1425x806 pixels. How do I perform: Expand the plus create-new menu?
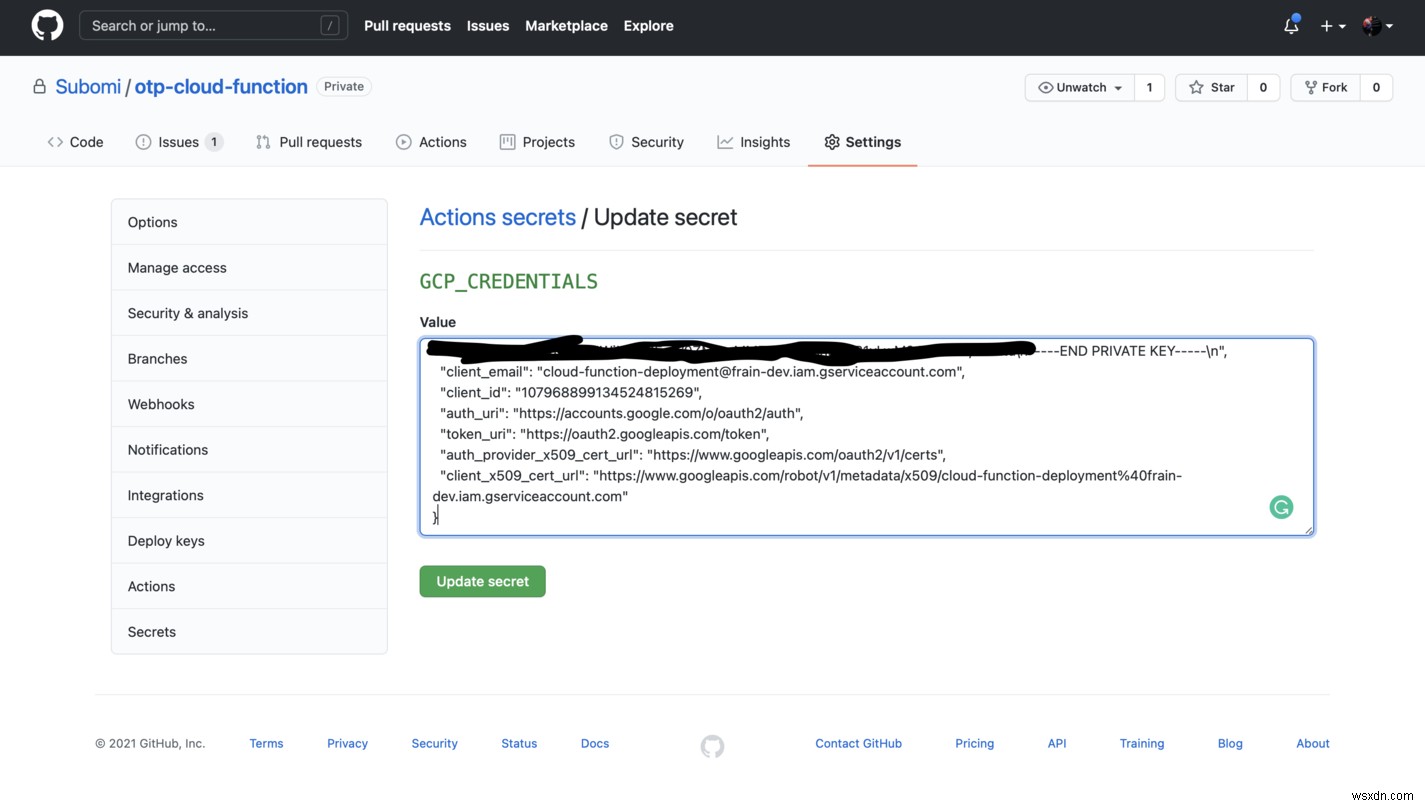[x=1332, y=26]
